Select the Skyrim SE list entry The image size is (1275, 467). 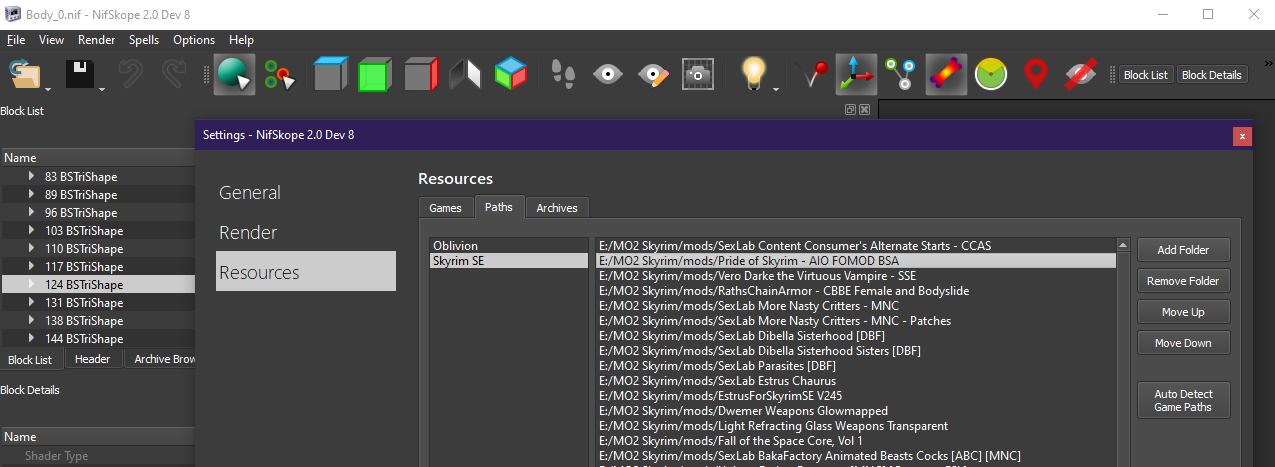pyautogui.click(x=509, y=260)
